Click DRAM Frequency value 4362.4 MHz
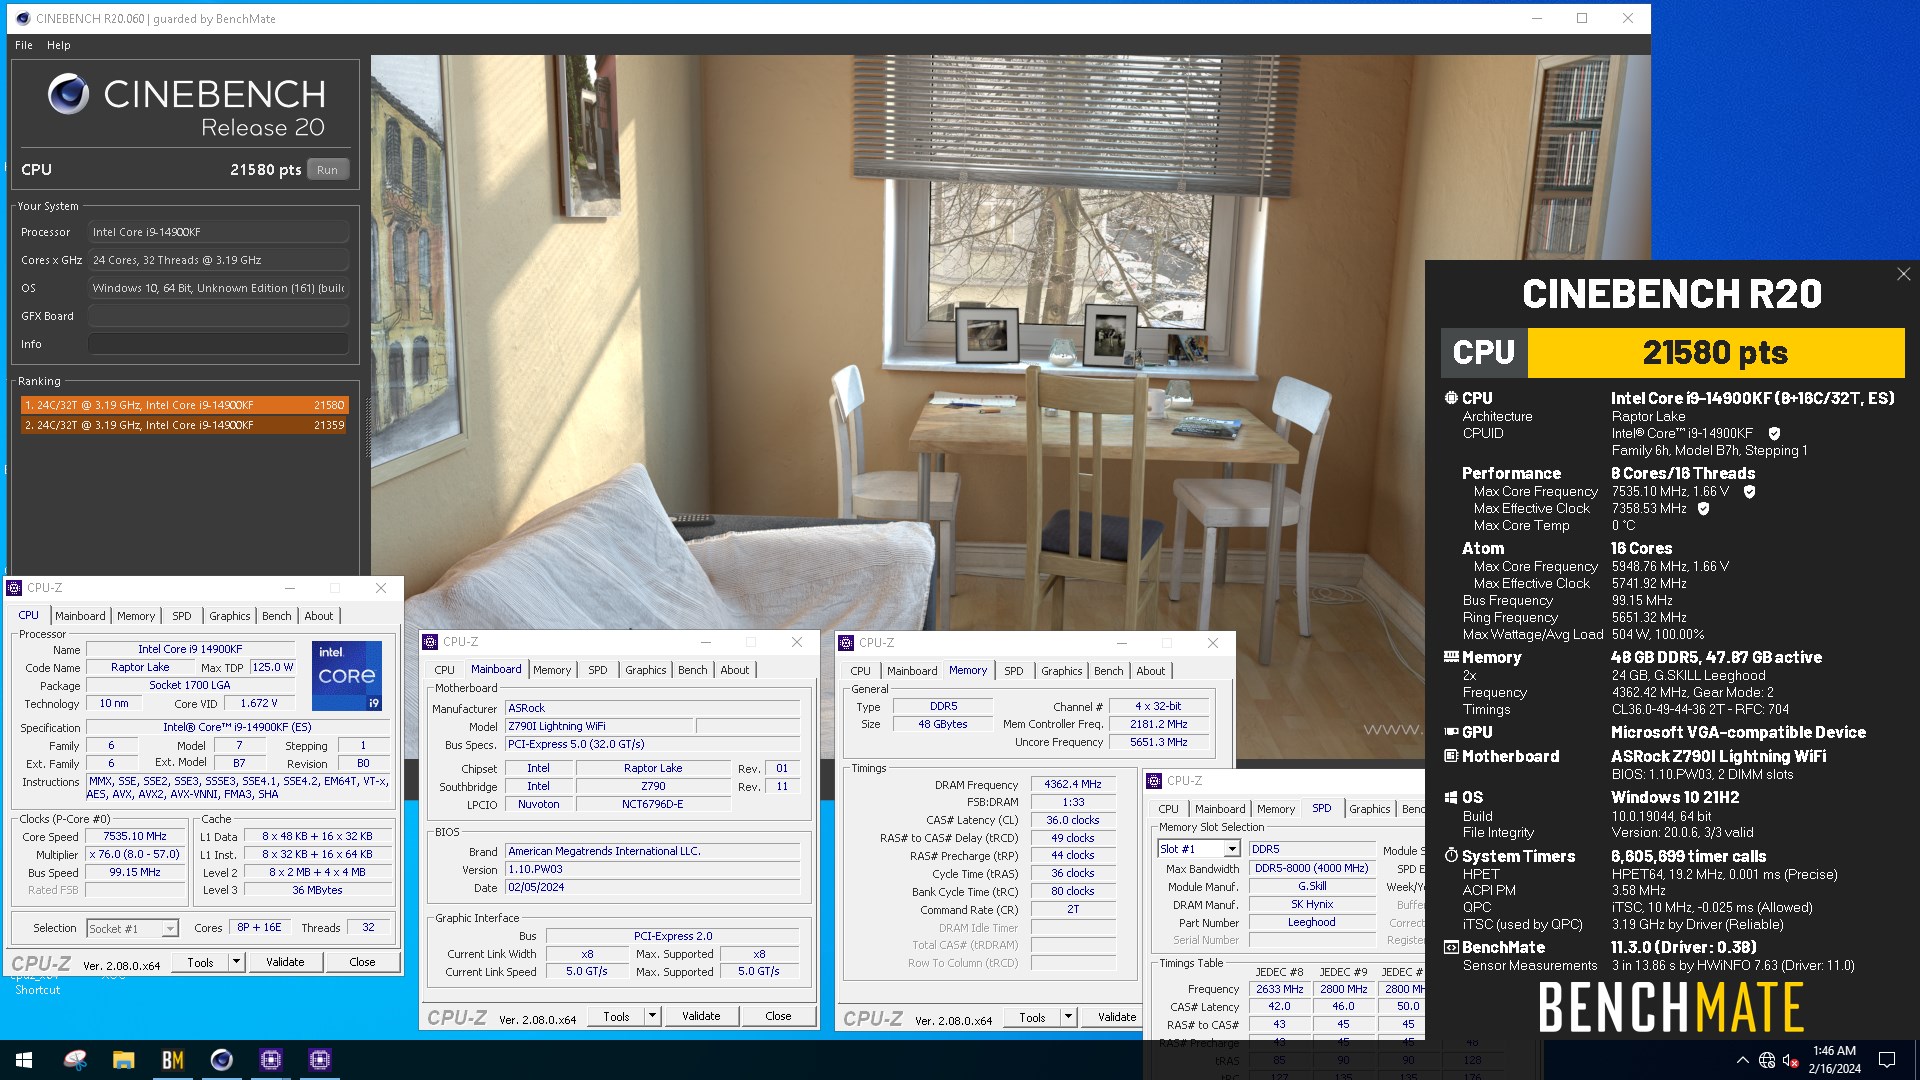 click(x=1073, y=784)
